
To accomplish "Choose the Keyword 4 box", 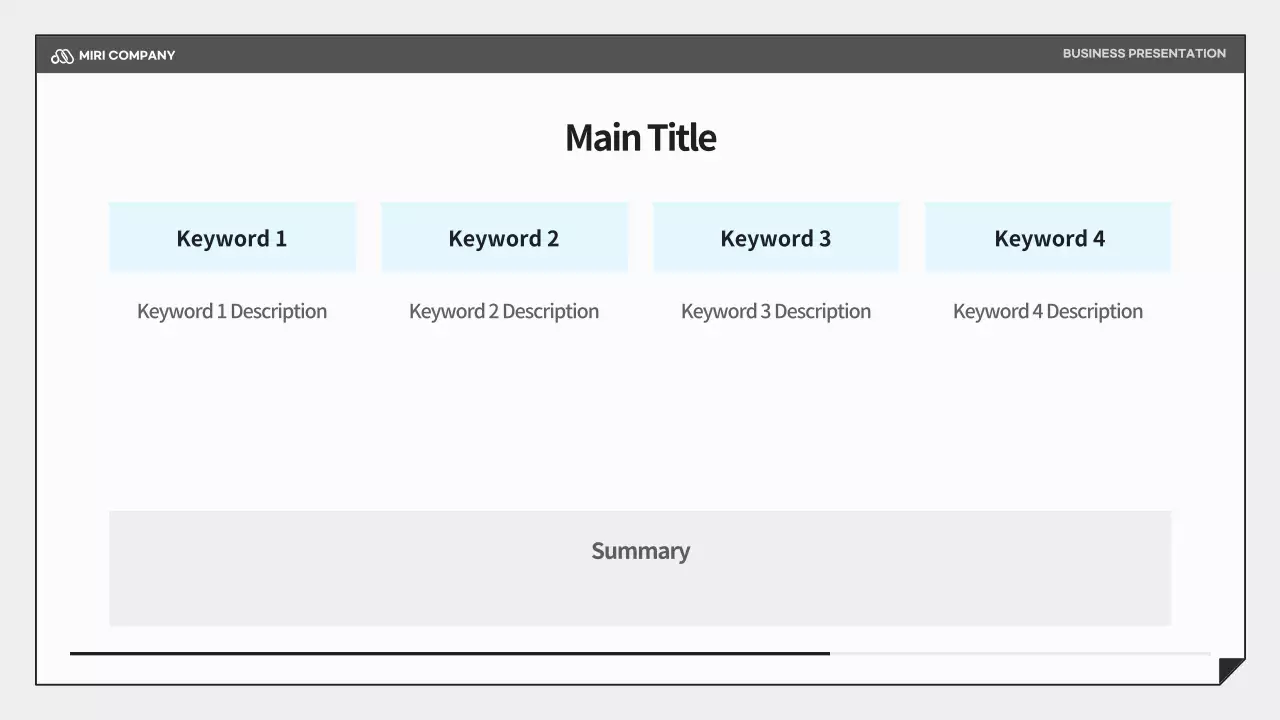I will [x=1048, y=238].
